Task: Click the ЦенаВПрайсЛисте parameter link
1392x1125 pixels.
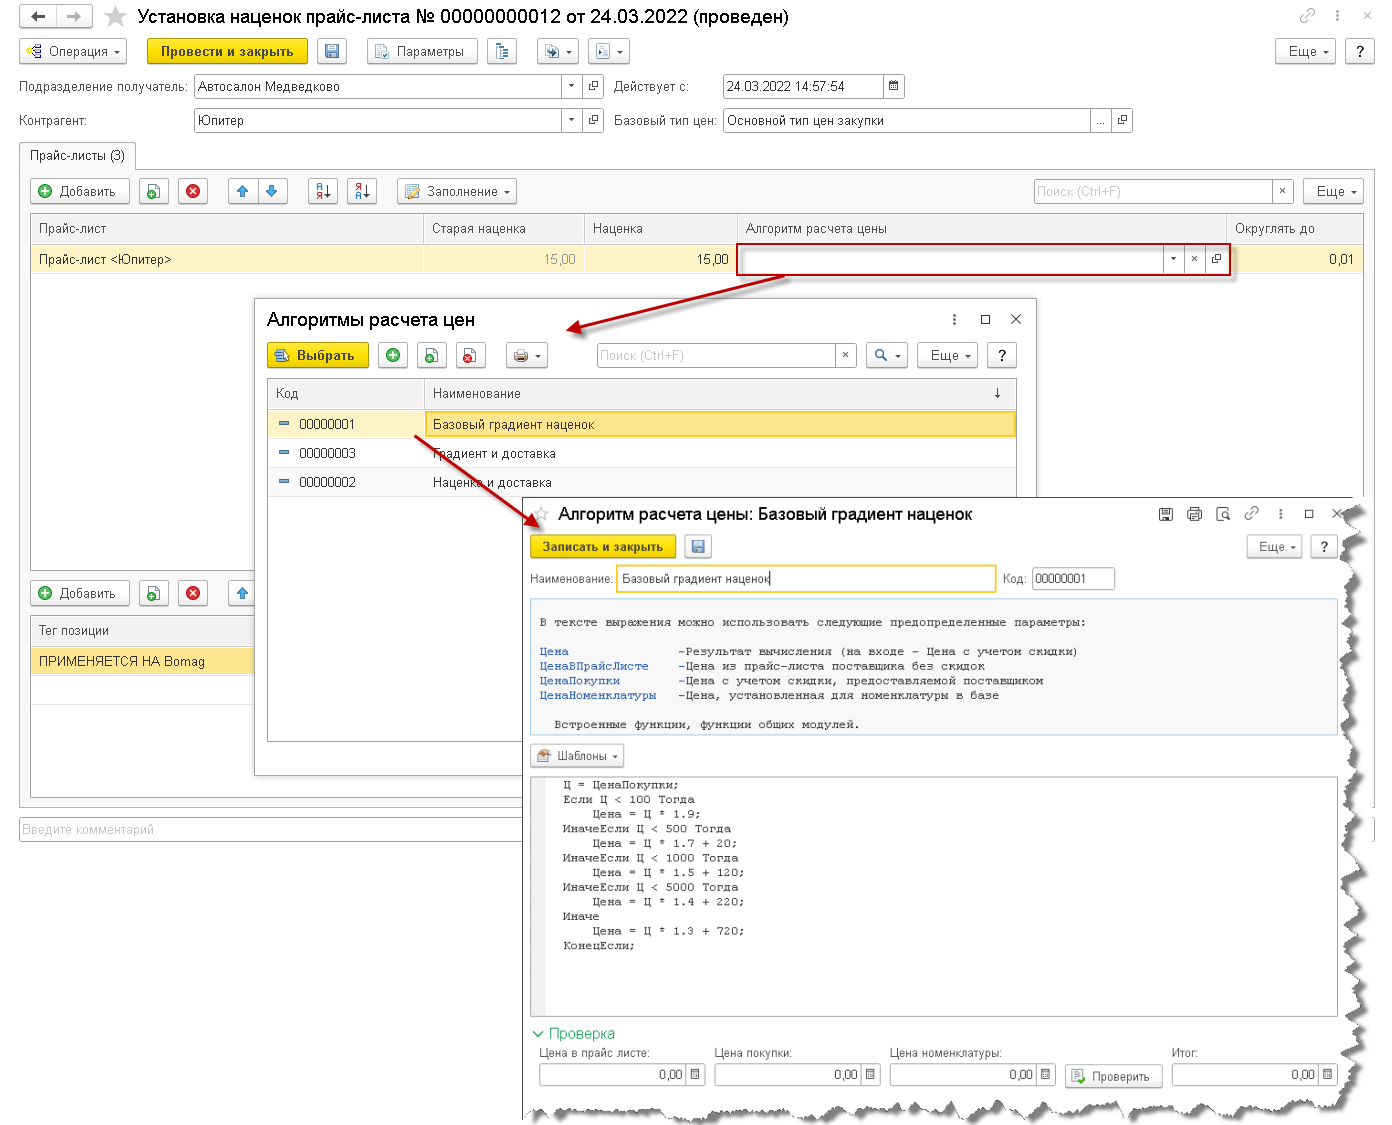Action: click(x=594, y=666)
